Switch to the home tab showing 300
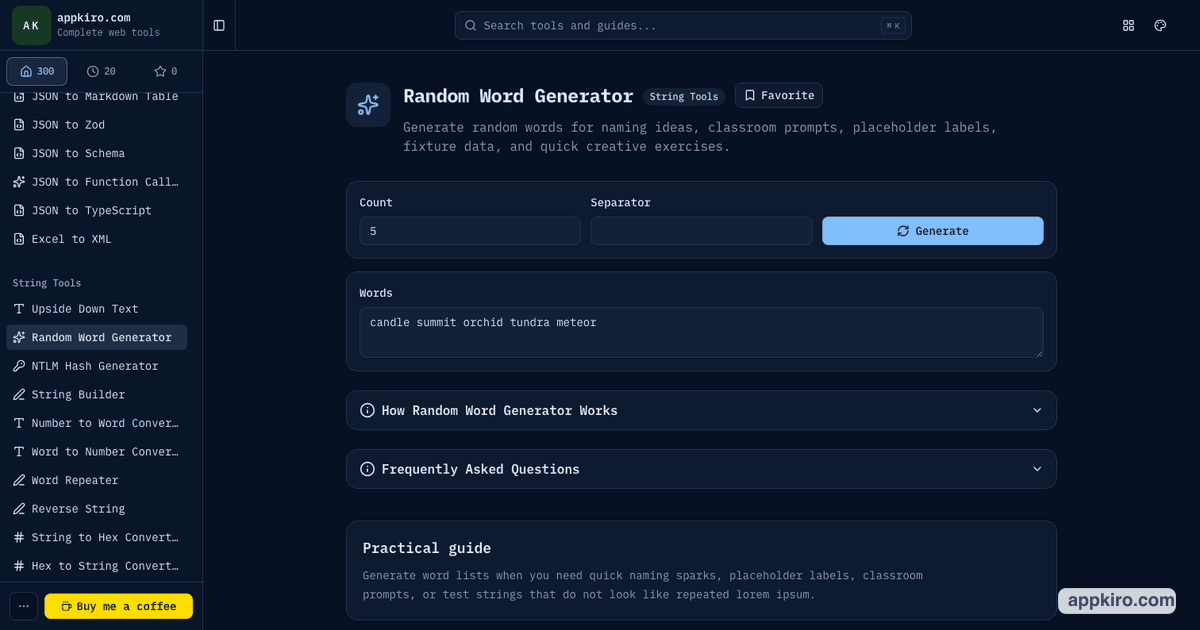 pos(37,71)
